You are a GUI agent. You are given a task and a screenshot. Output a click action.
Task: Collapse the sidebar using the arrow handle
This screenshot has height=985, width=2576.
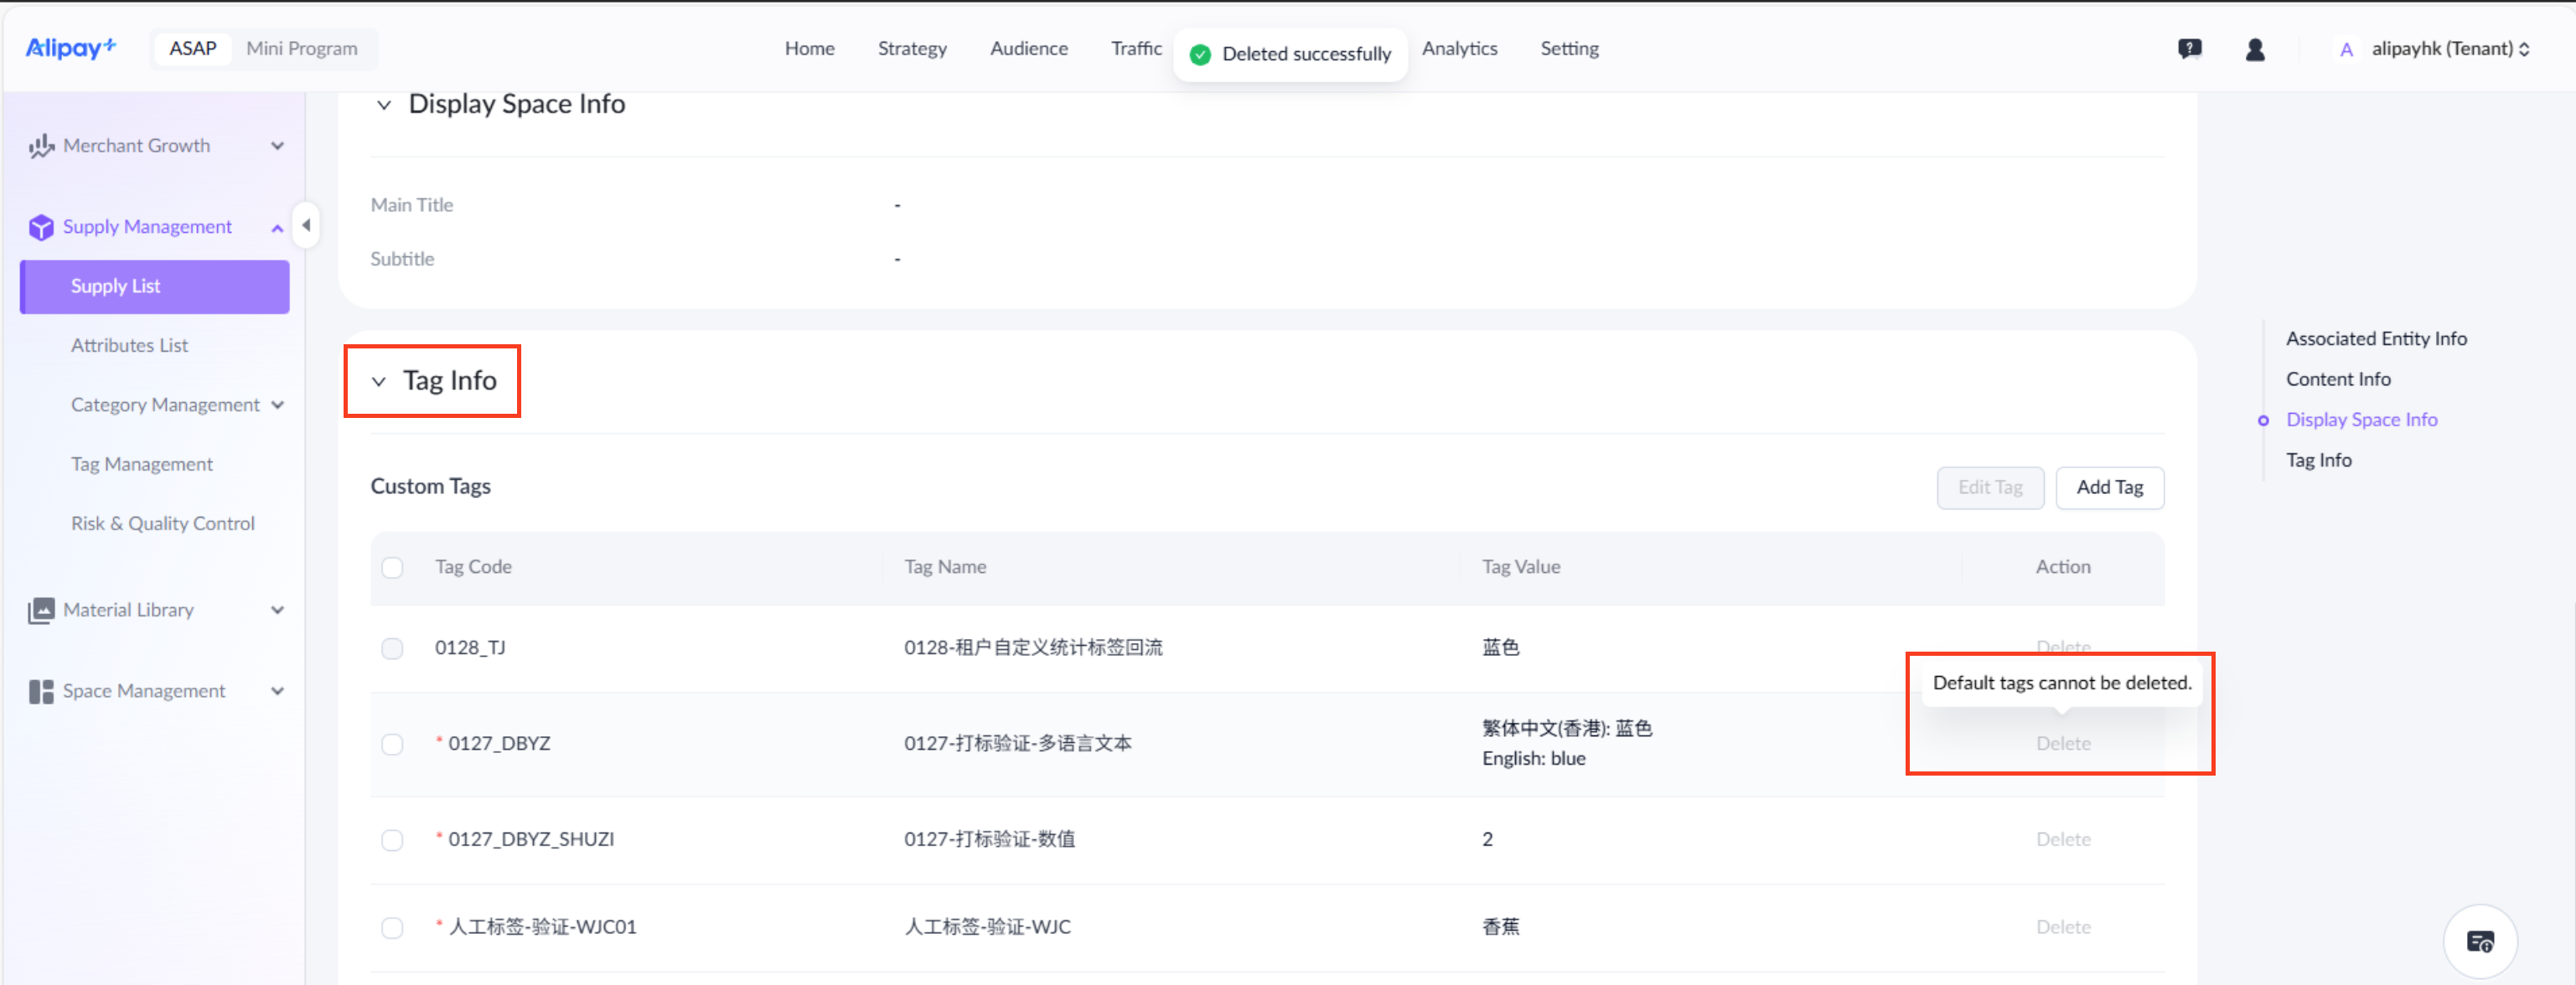[306, 226]
